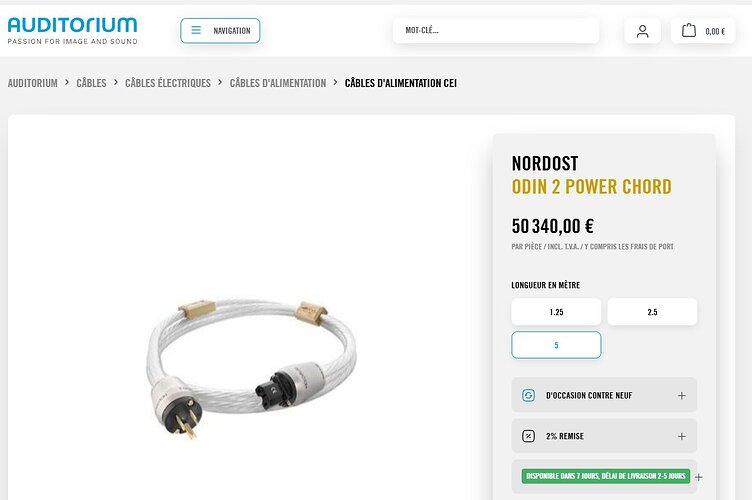The width and height of the screenshot is (752, 500).
Task: Open the Câbles breadcrumb
Action: pos(91,83)
